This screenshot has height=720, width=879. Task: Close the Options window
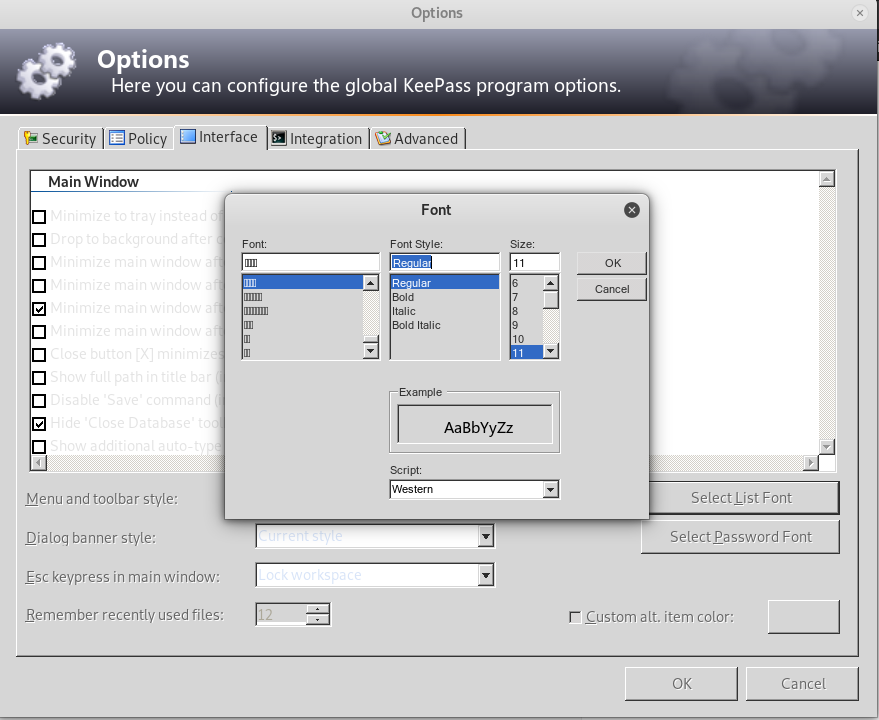(x=859, y=13)
